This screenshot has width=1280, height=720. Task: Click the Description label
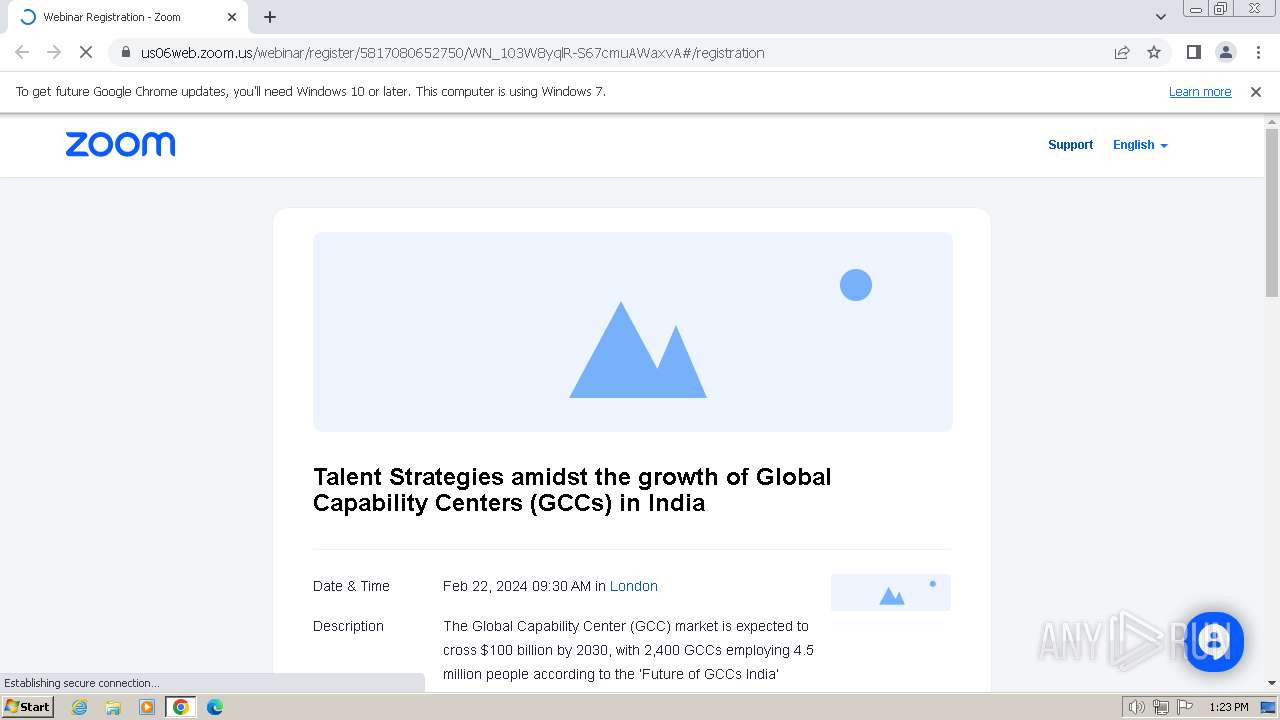(x=348, y=626)
